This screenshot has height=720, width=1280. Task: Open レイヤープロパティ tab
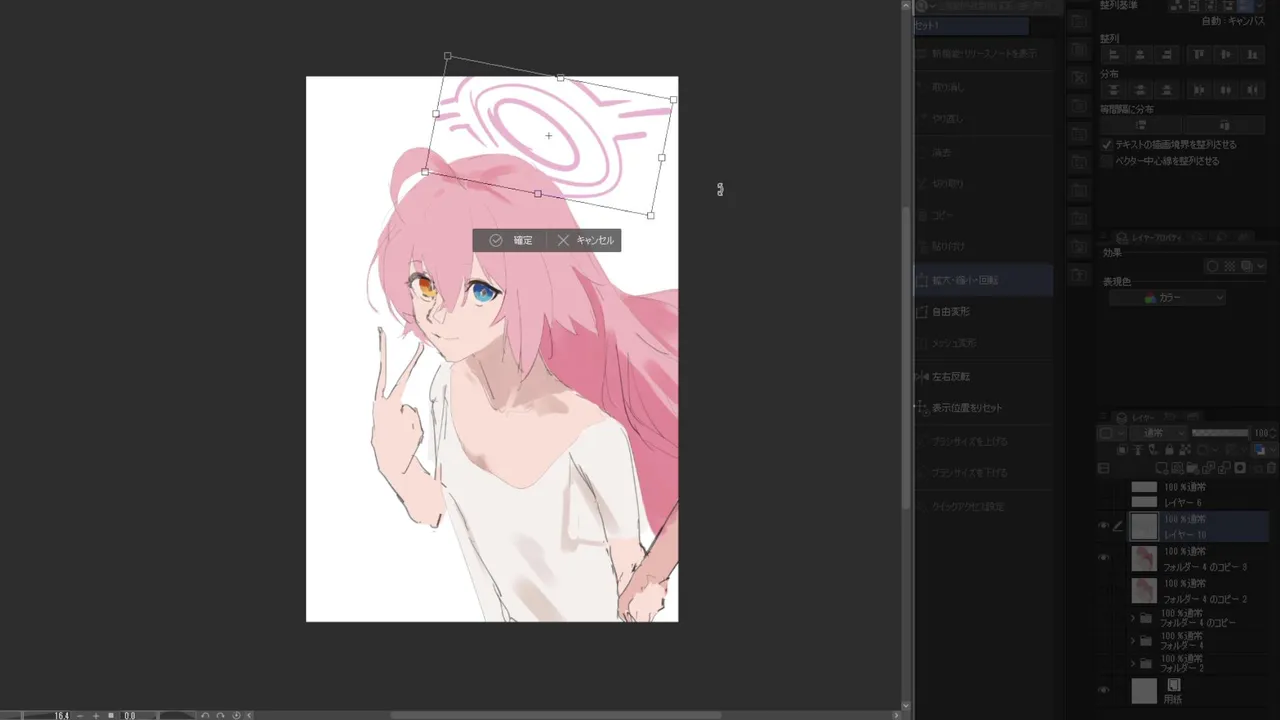[1155, 238]
